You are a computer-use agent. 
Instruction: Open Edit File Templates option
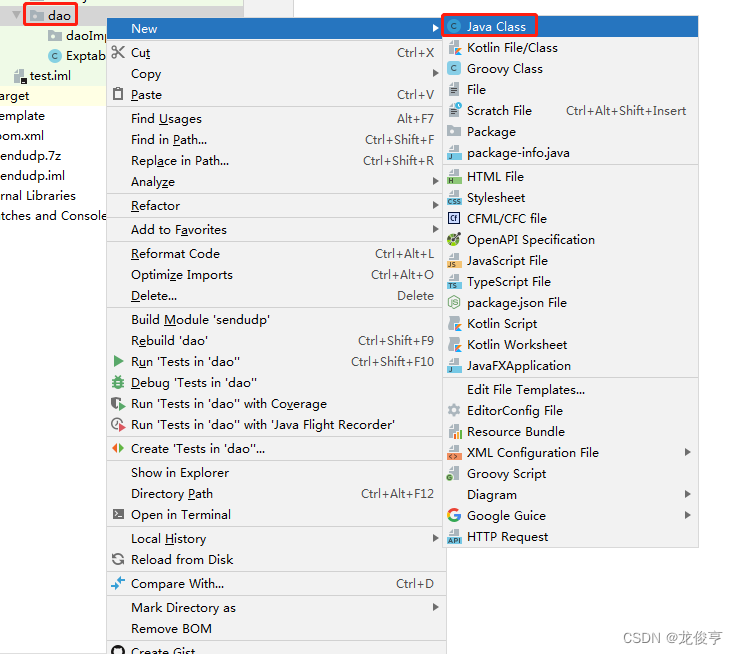click(570, 390)
